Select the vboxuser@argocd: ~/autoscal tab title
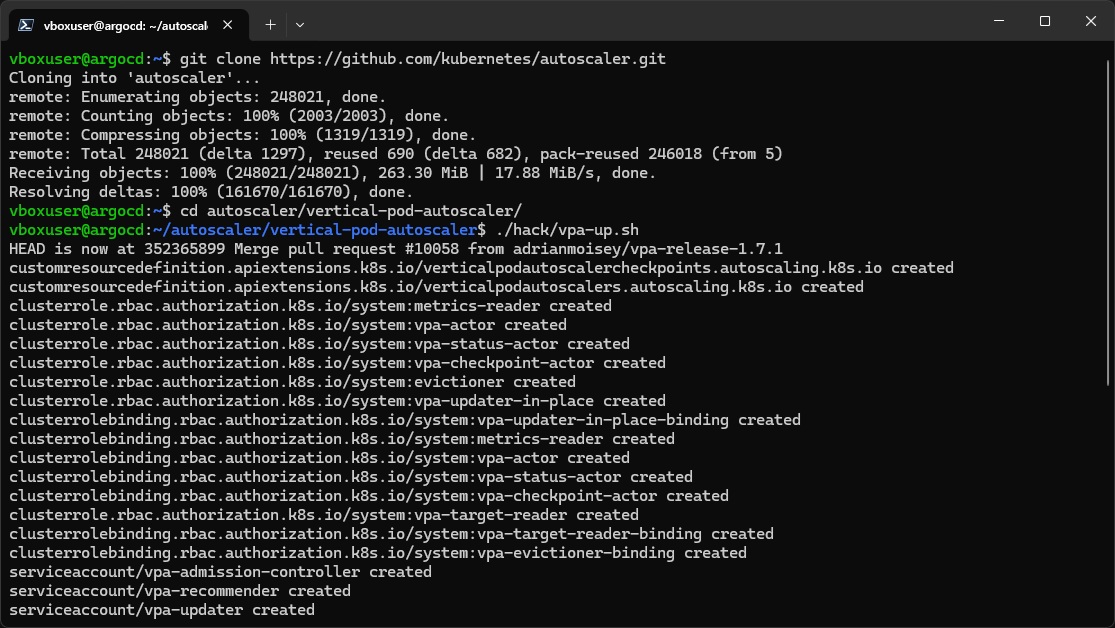 [126, 26]
